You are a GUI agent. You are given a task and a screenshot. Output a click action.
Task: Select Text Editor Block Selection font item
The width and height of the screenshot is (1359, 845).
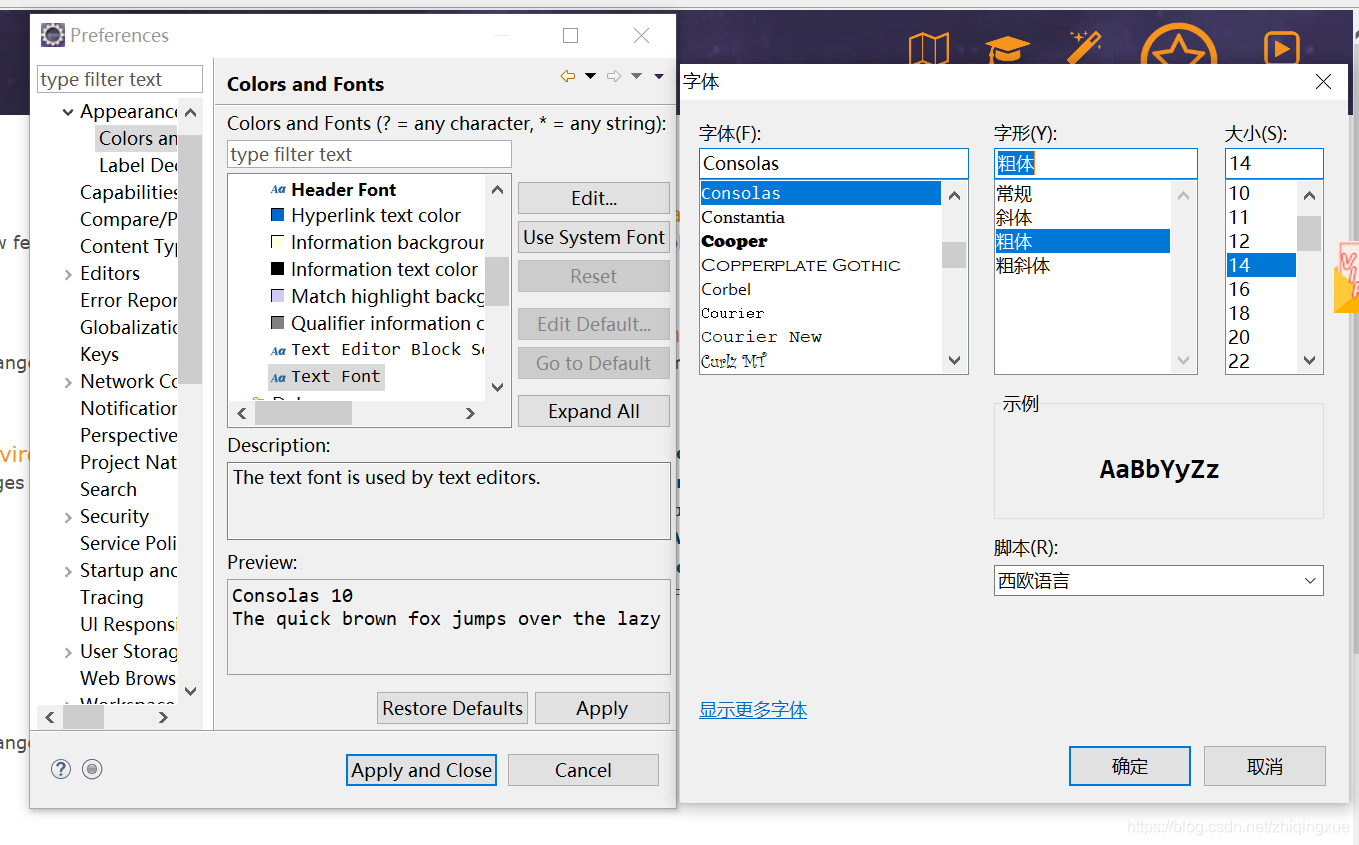pyautogui.click(x=378, y=349)
